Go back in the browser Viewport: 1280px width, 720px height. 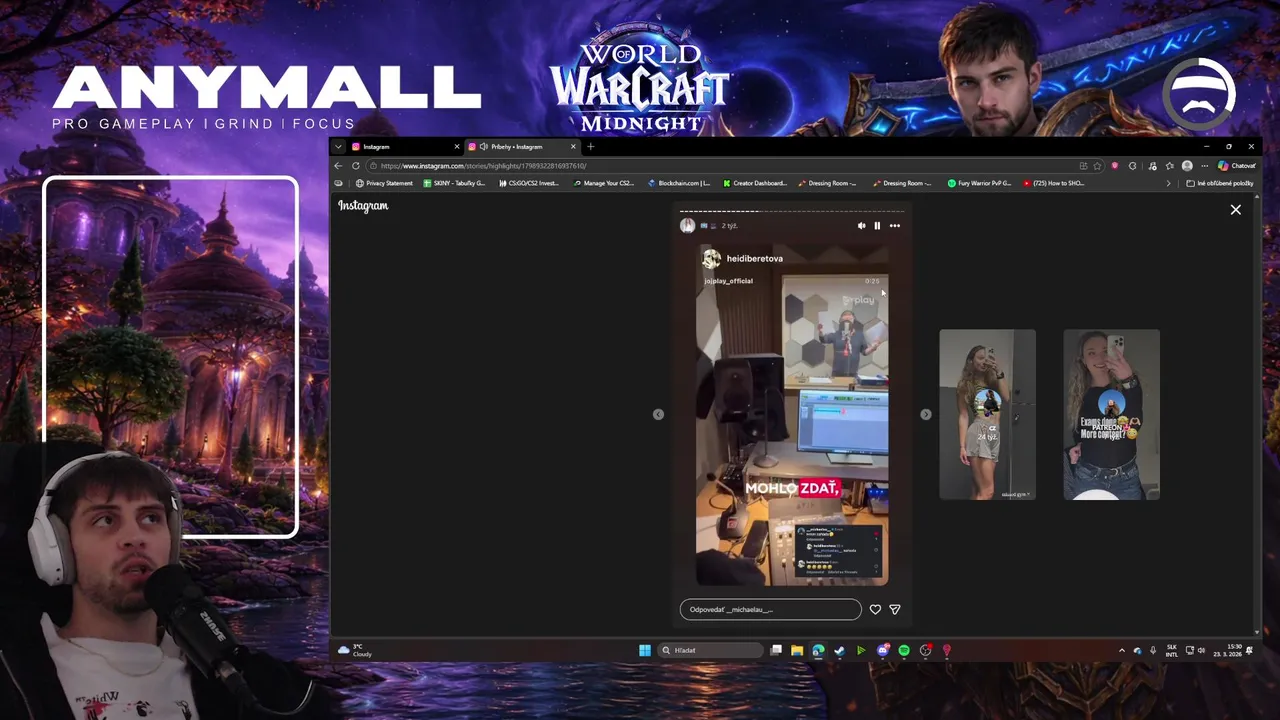pyautogui.click(x=338, y=166)
